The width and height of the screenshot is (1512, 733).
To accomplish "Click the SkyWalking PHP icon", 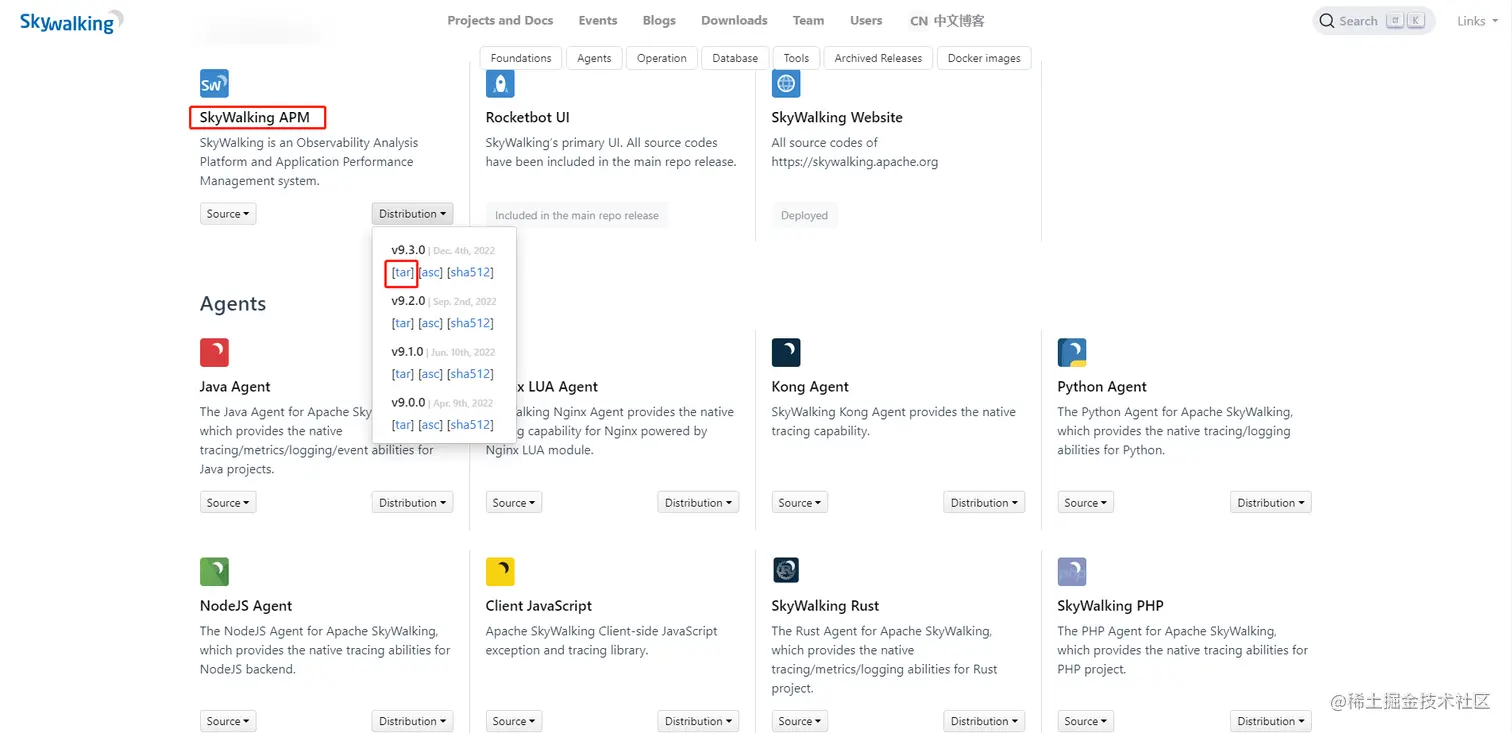I will coord(1072,571).
